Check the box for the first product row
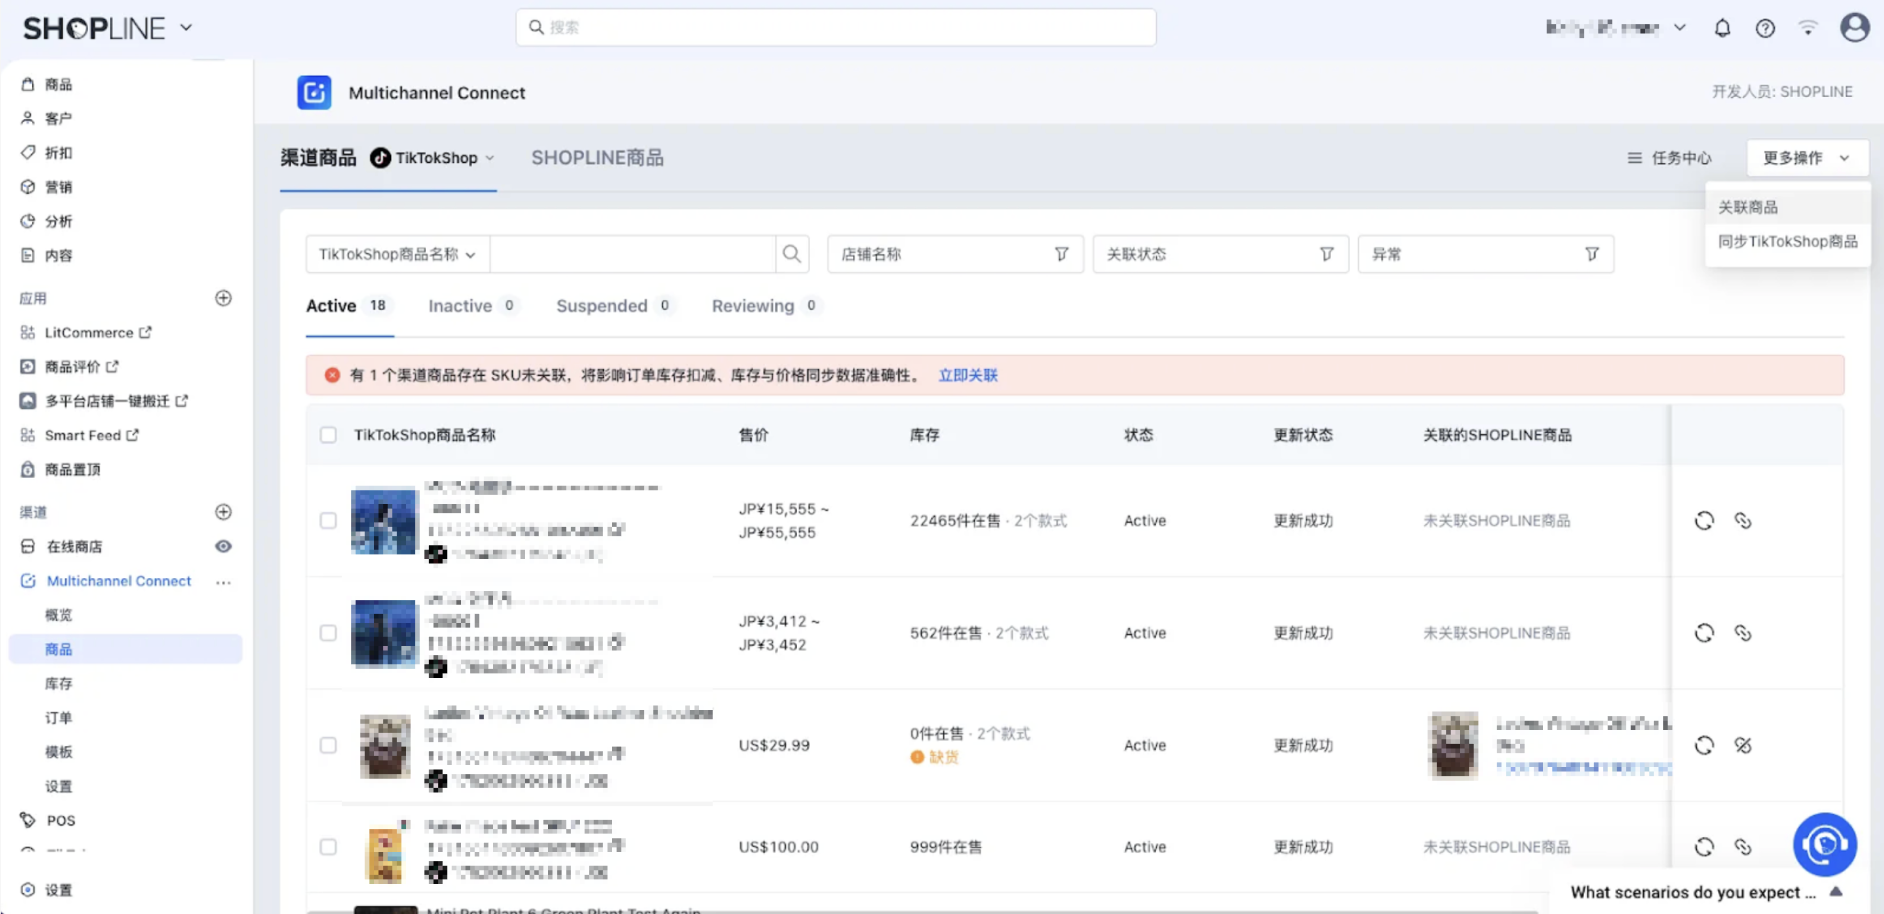This screenshot has width=1884, height=914. tap(328, 521)
